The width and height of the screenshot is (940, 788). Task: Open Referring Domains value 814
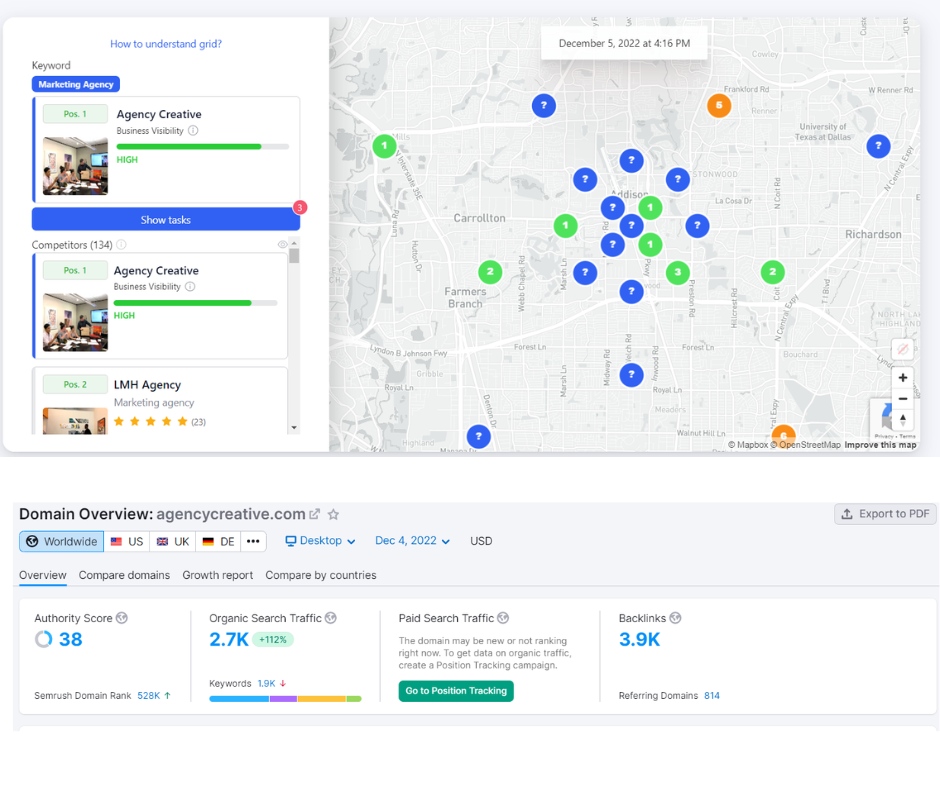(x=712, y=696)
